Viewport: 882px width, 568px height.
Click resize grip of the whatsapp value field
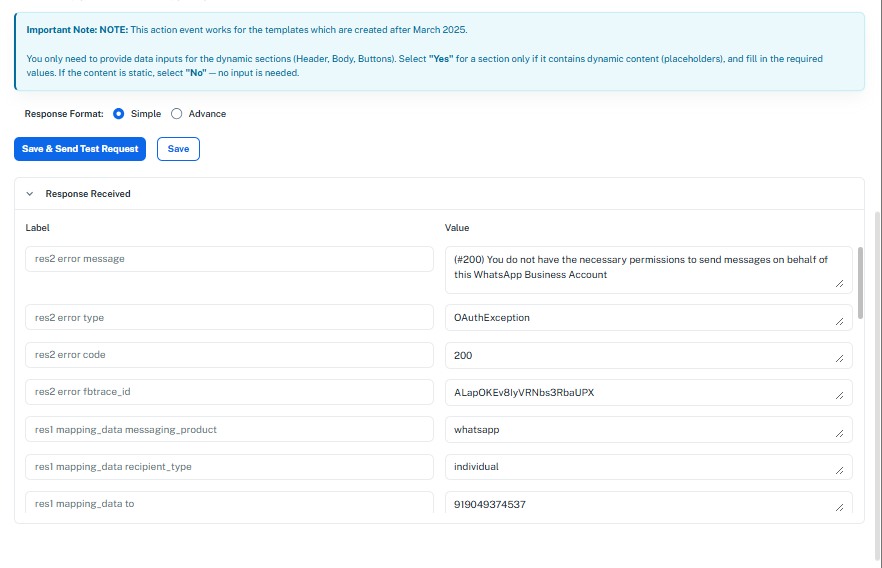click(839, 434)
